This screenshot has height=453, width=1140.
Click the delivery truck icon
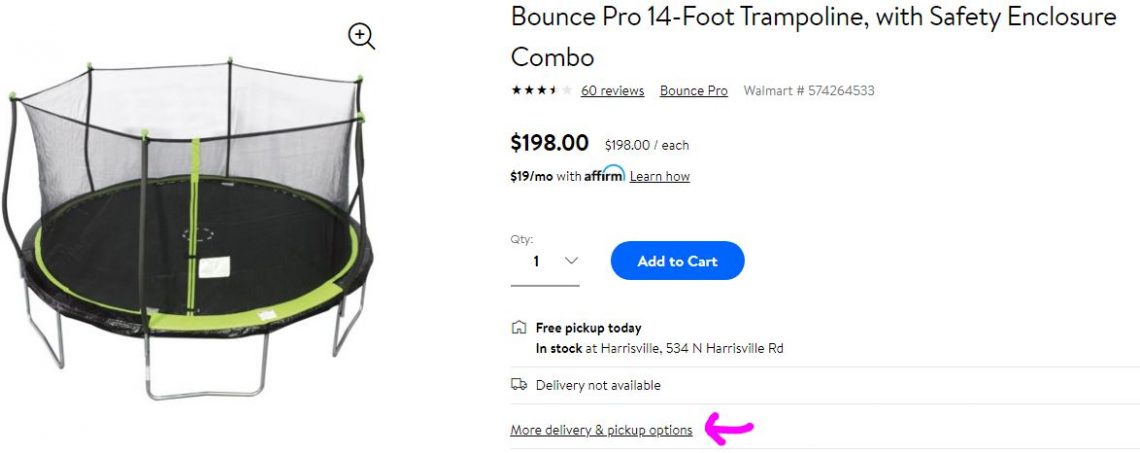click(518, 385)
